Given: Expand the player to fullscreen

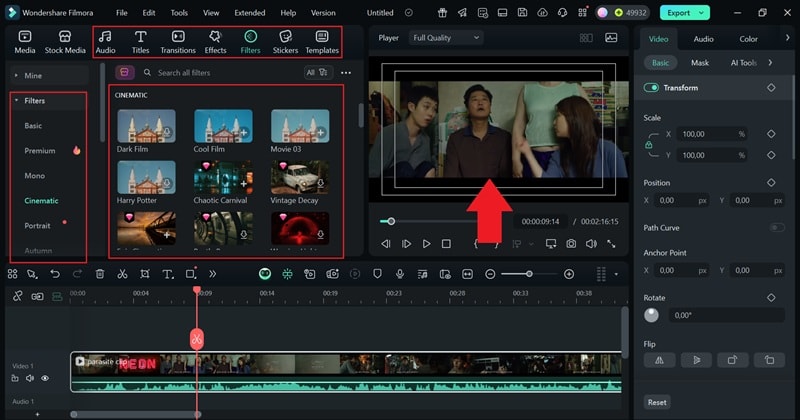Looking at the screenshot, I should coord(611,244).
